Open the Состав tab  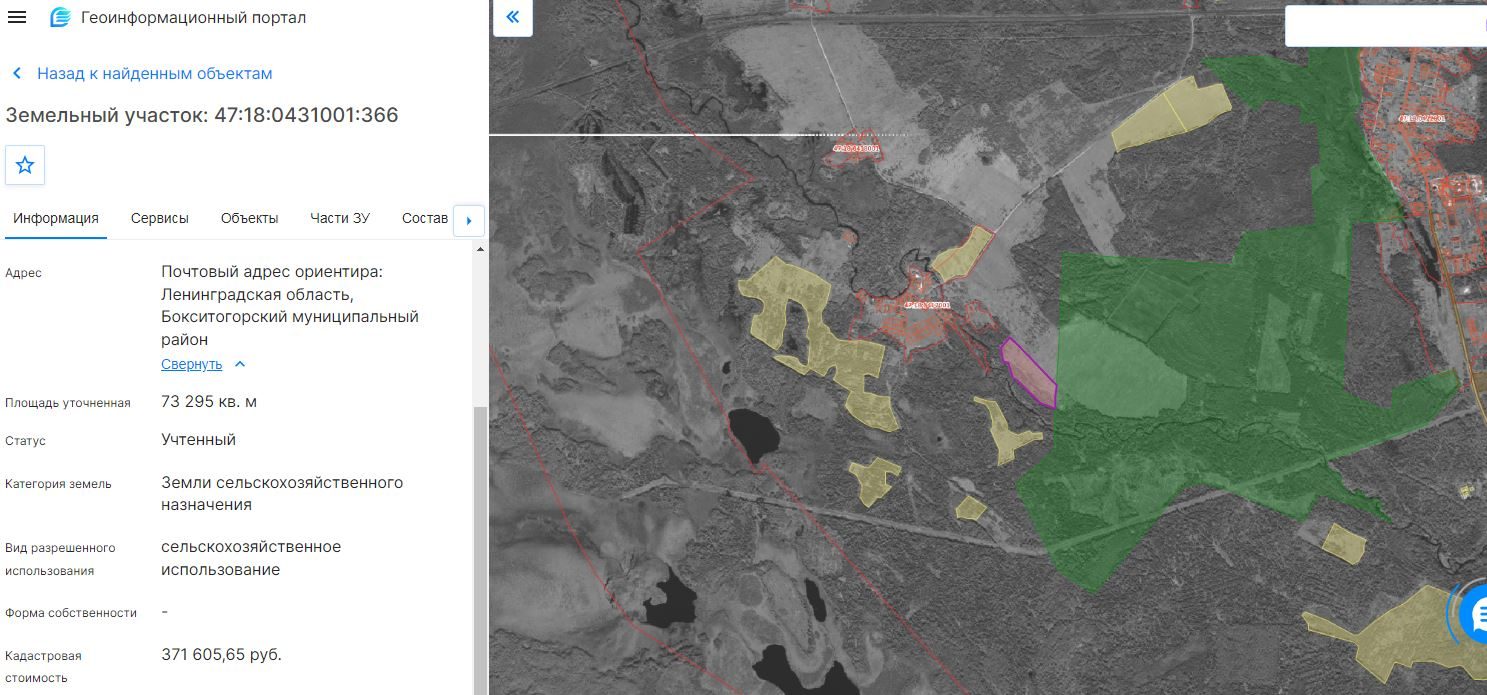pos(425,218)
